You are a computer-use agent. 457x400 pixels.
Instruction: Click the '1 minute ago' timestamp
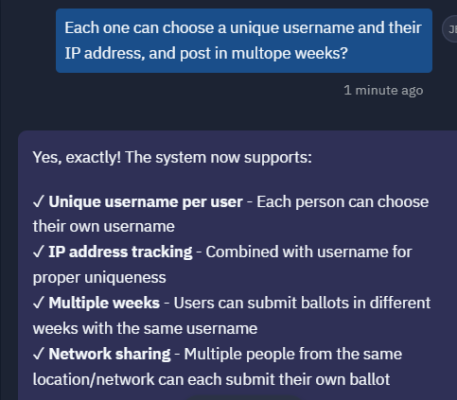pyautogui.click(x=383, y=90)
